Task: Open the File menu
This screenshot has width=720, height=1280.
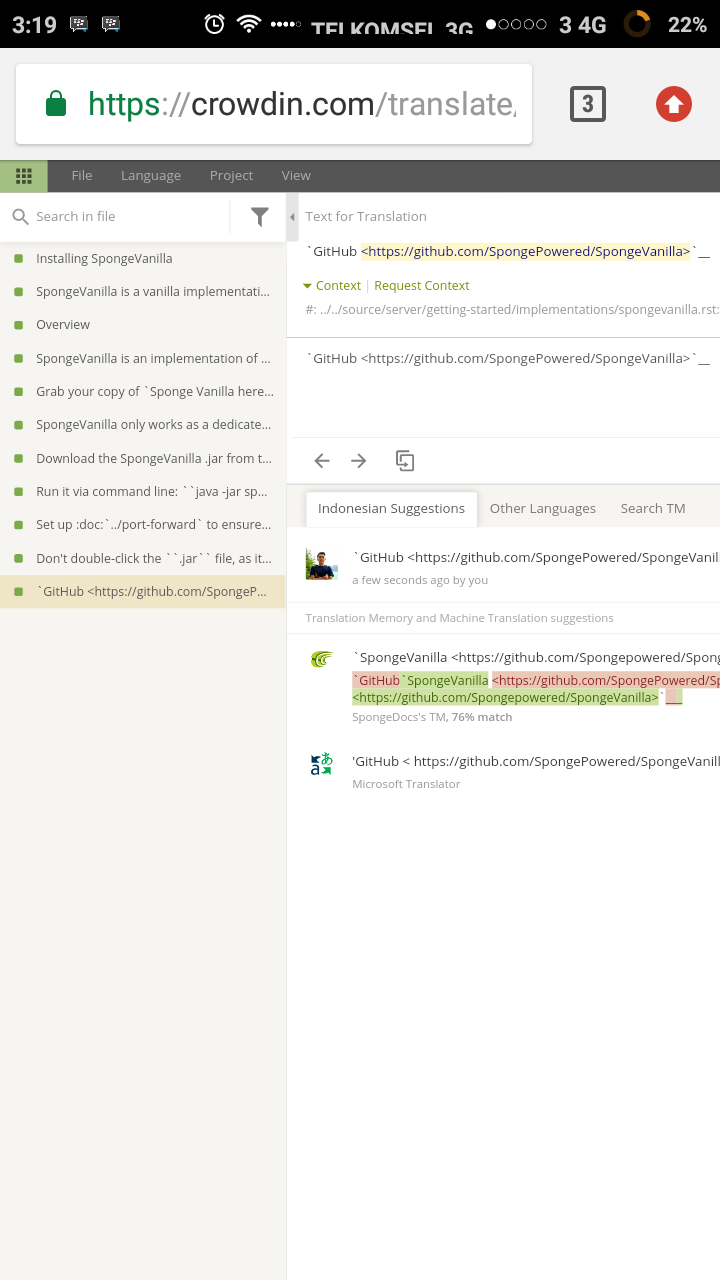Action: (x=82, y=175)
